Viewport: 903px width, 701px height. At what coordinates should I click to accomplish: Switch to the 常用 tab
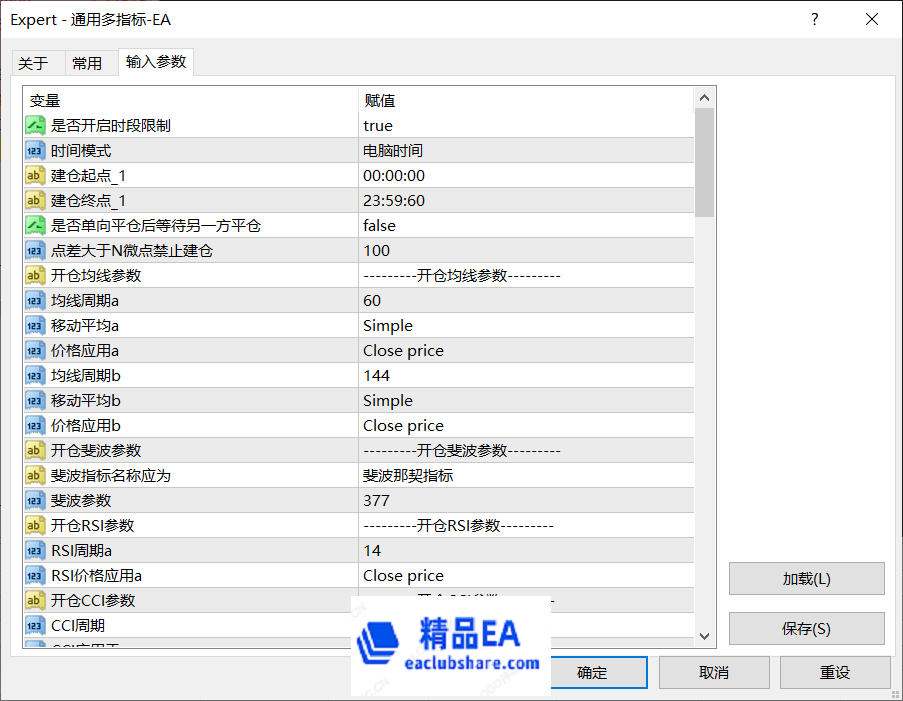click(x=87, y=63)
